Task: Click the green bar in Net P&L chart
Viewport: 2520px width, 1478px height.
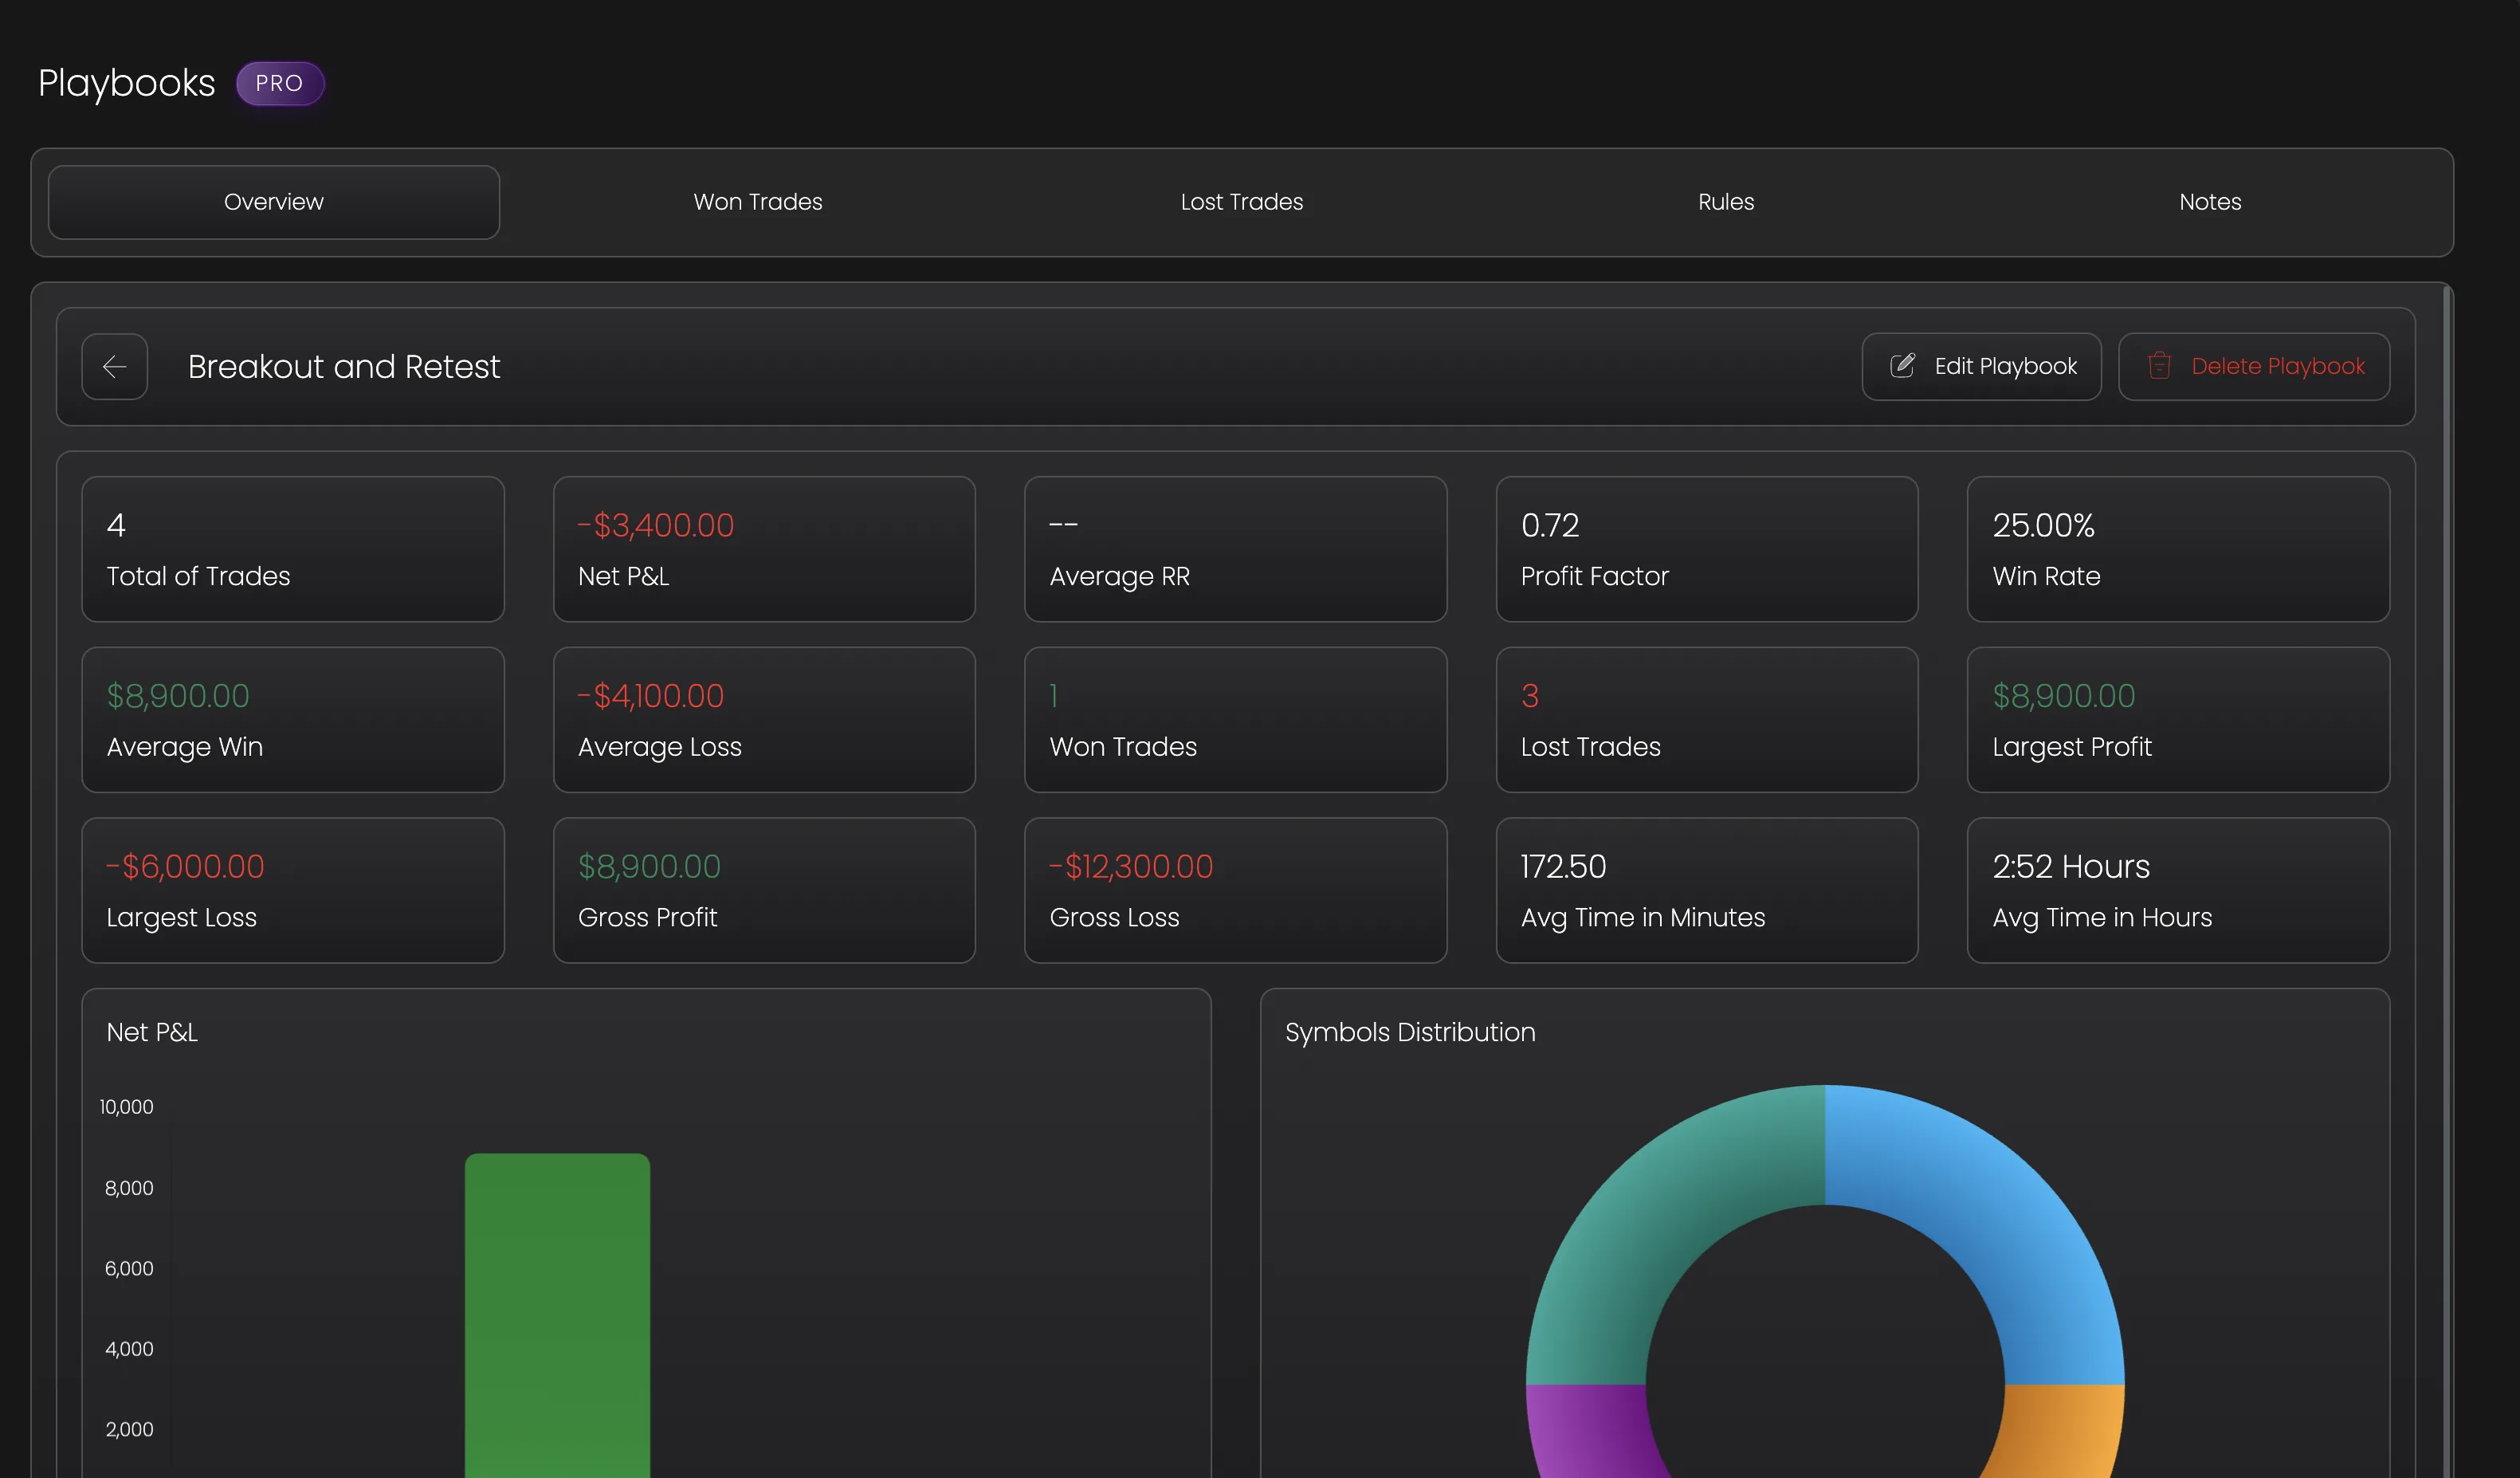Action: click(557, 1315)
